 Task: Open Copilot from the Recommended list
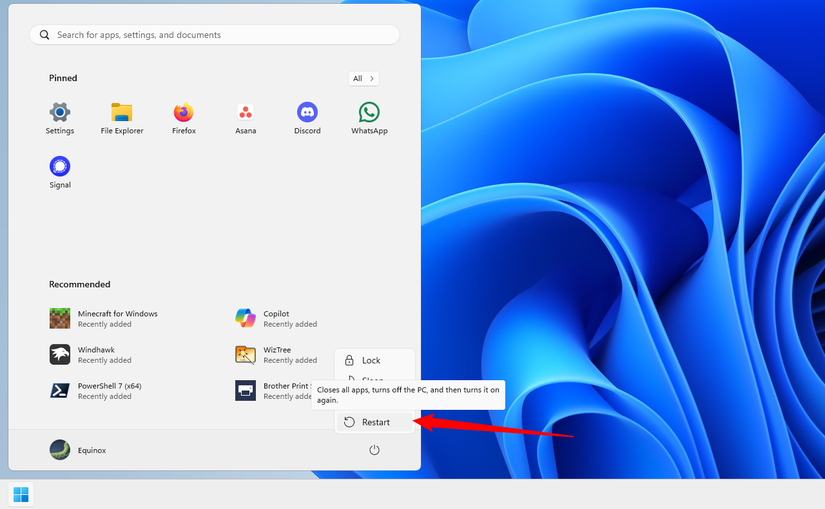275,318
